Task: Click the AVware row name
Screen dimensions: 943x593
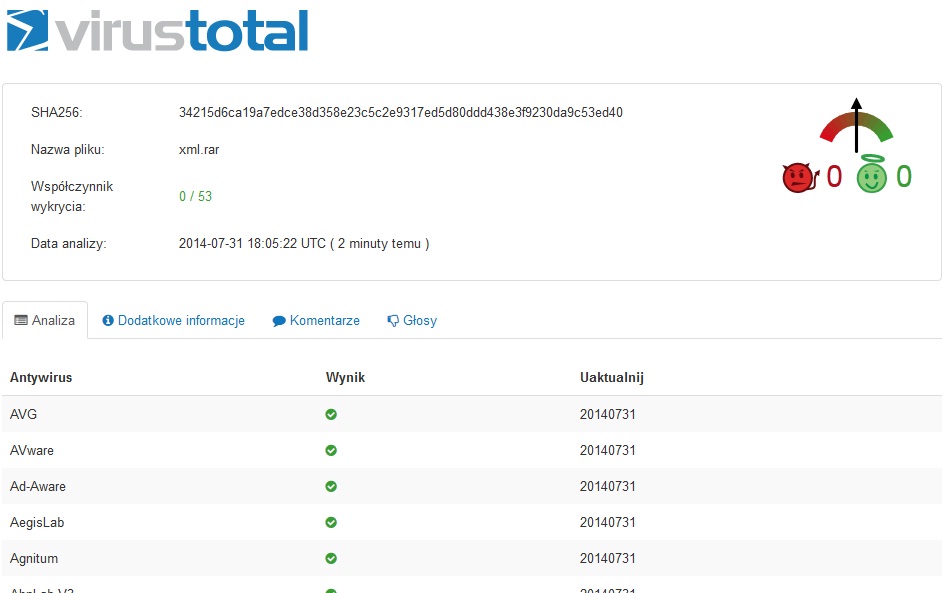Action: pyautogui.click(x=32, y=450)
